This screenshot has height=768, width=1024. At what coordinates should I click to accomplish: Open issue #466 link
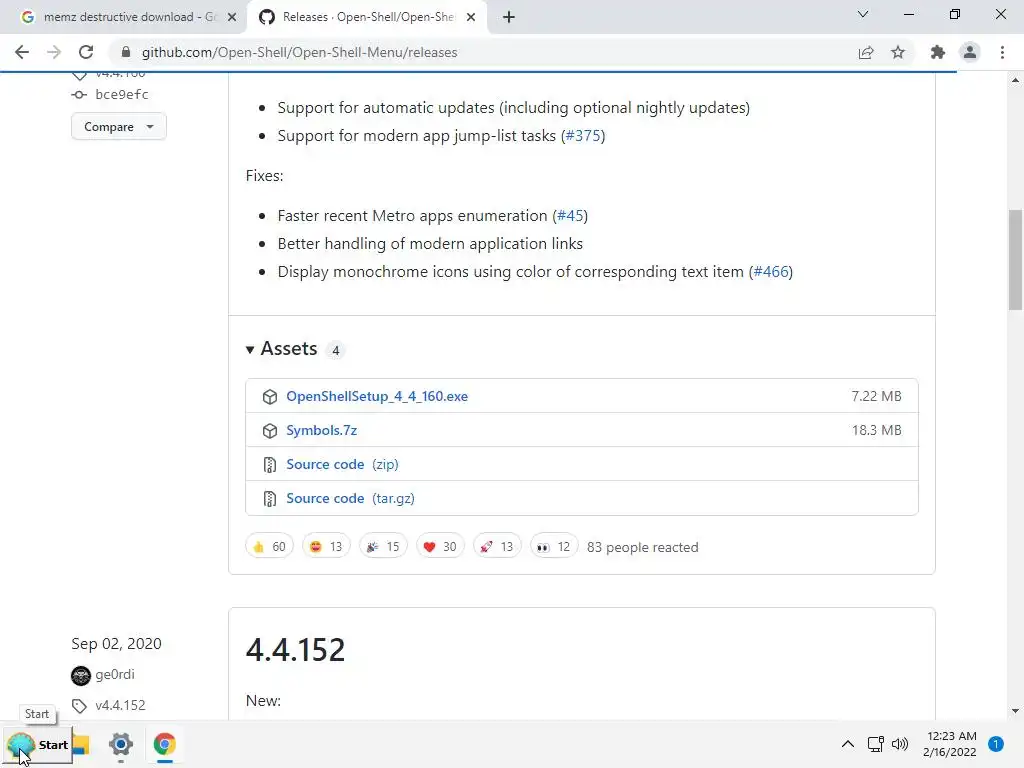pyautogui.click(x=771, y=272)
